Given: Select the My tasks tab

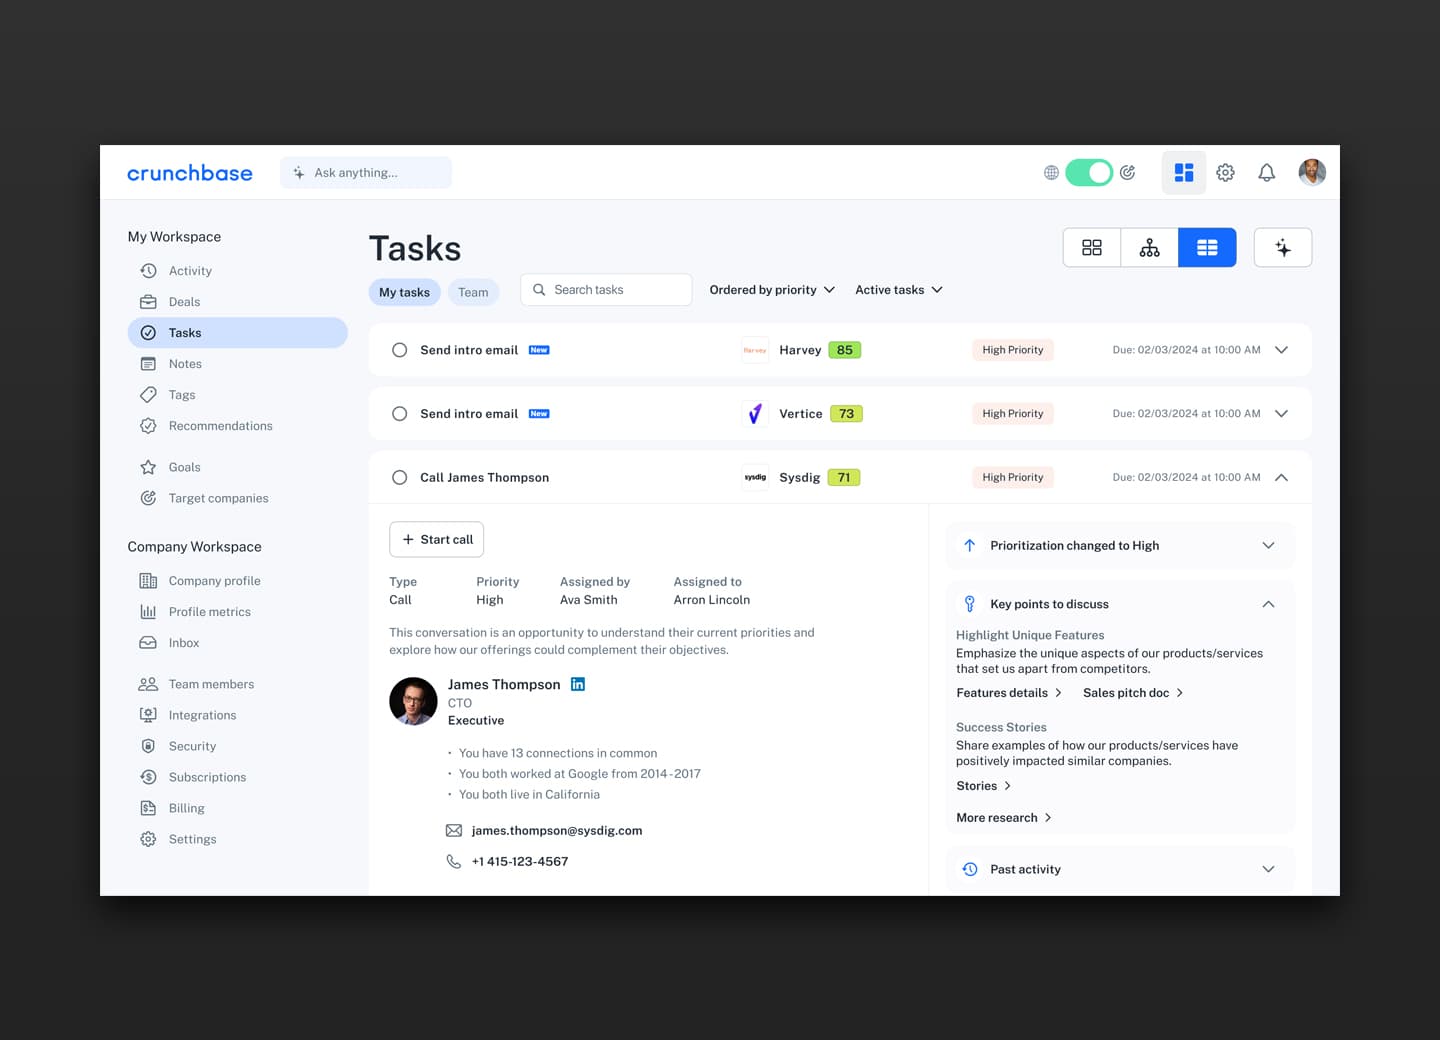Looking at the screenshot, I should [404, 292].
